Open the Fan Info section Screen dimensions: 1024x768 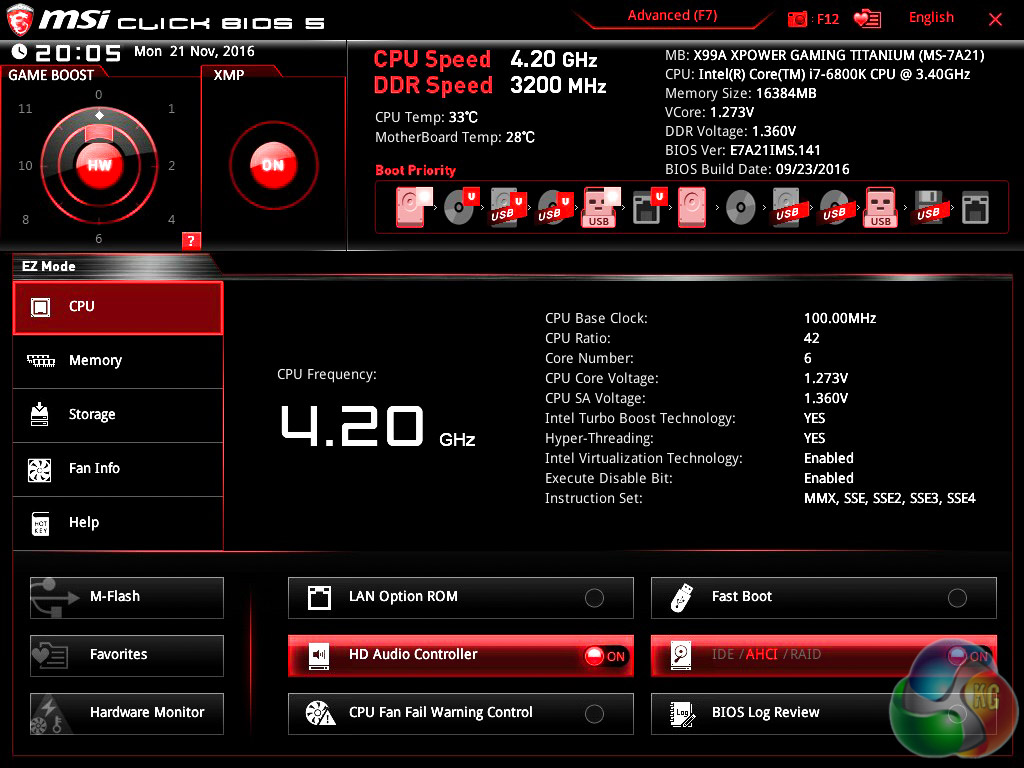coord(118,469)
